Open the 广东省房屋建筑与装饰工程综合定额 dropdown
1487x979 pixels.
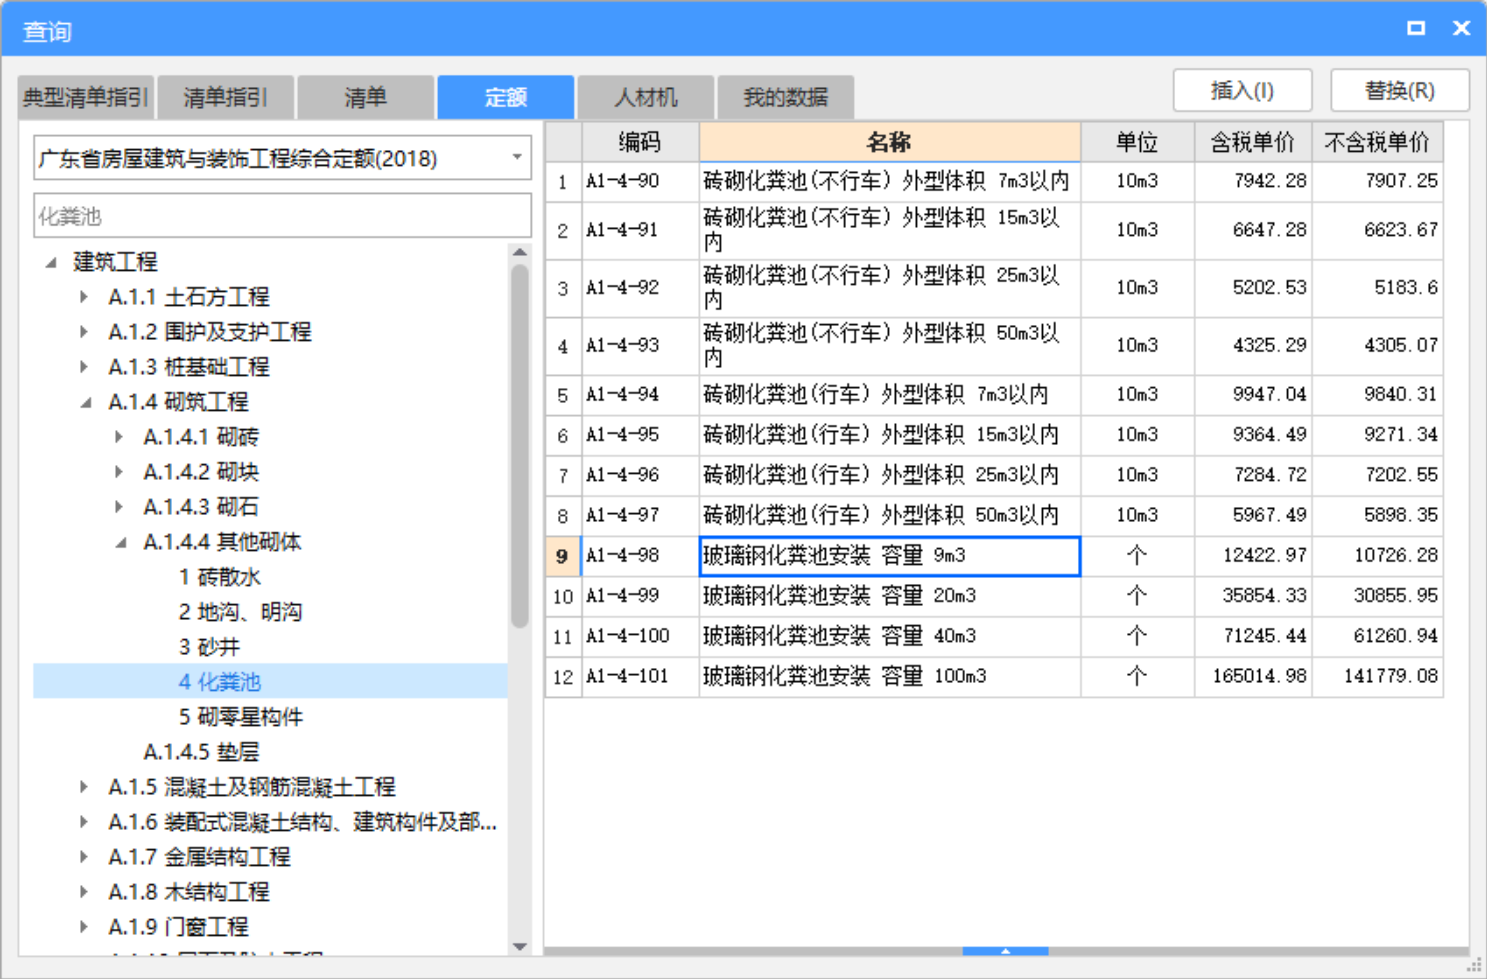[x=282, y=158]
